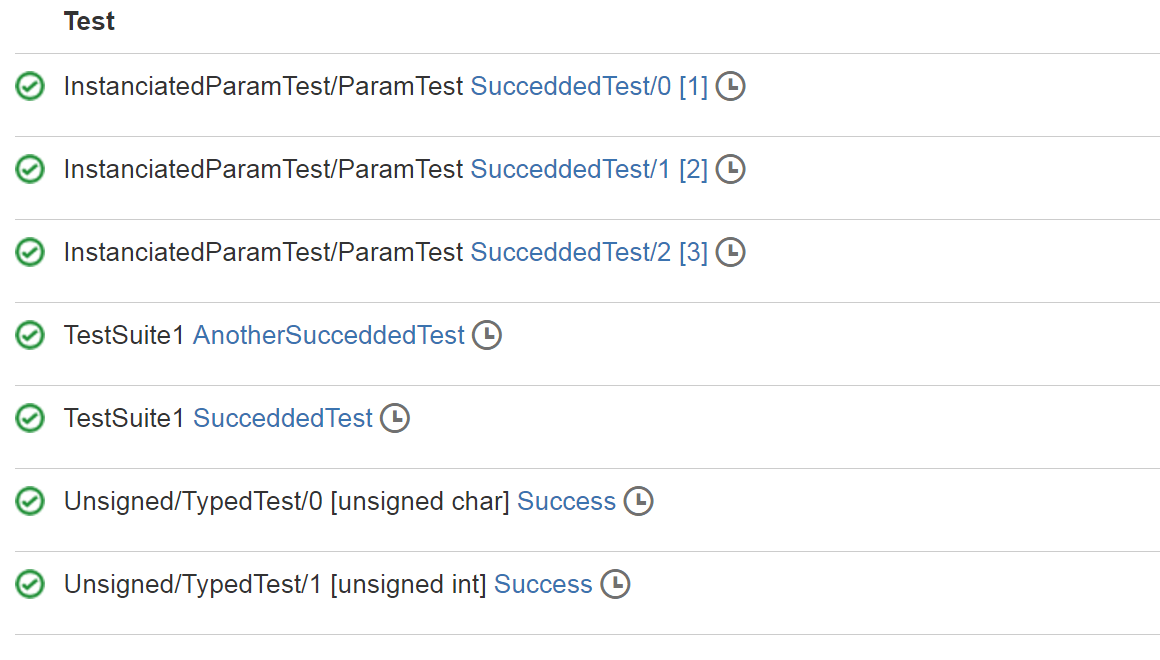Viewport: 1160px width, 660px height.
Task: Open history clock for SucceddedTest/1 [2]
Action: pos(730,169)
